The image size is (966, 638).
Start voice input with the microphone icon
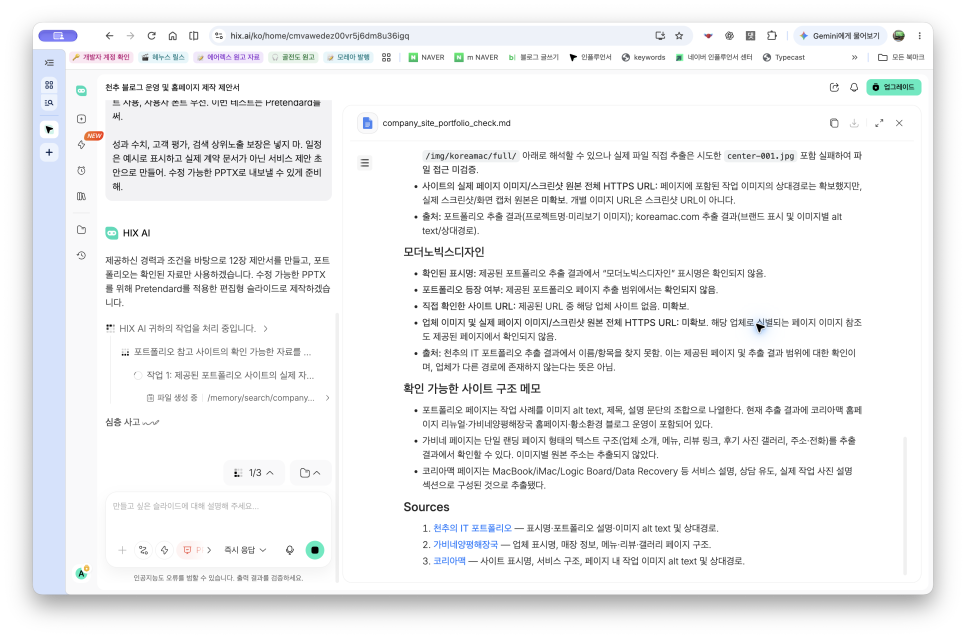coord(290,550)
